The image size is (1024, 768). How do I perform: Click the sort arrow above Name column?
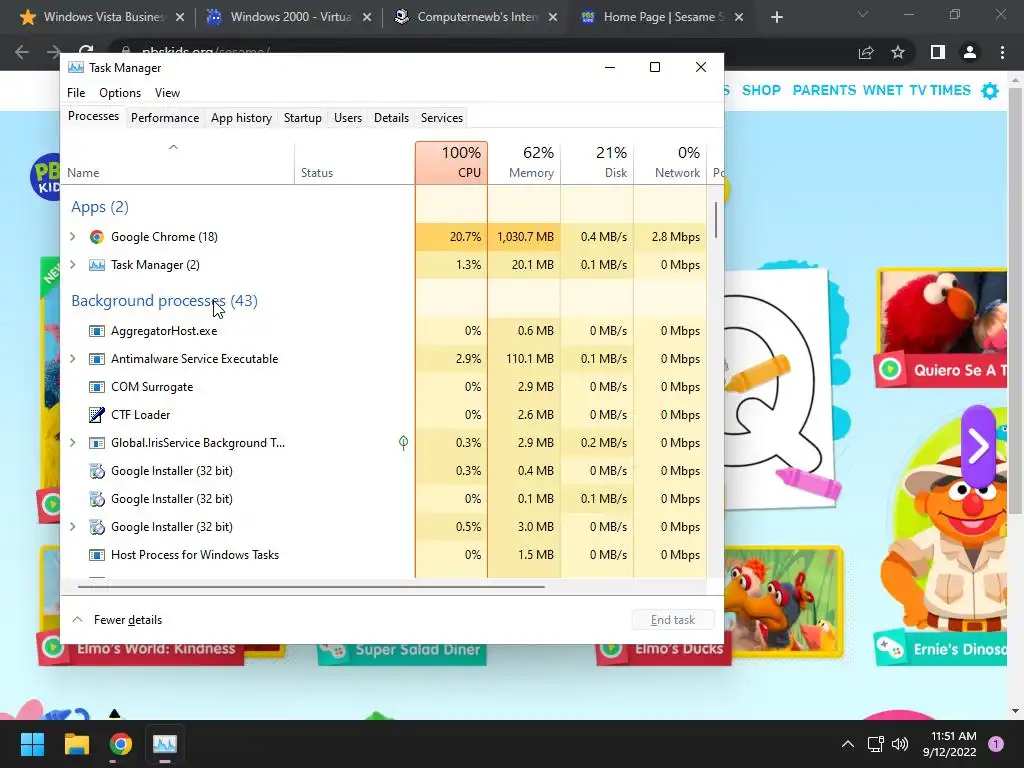173,148
